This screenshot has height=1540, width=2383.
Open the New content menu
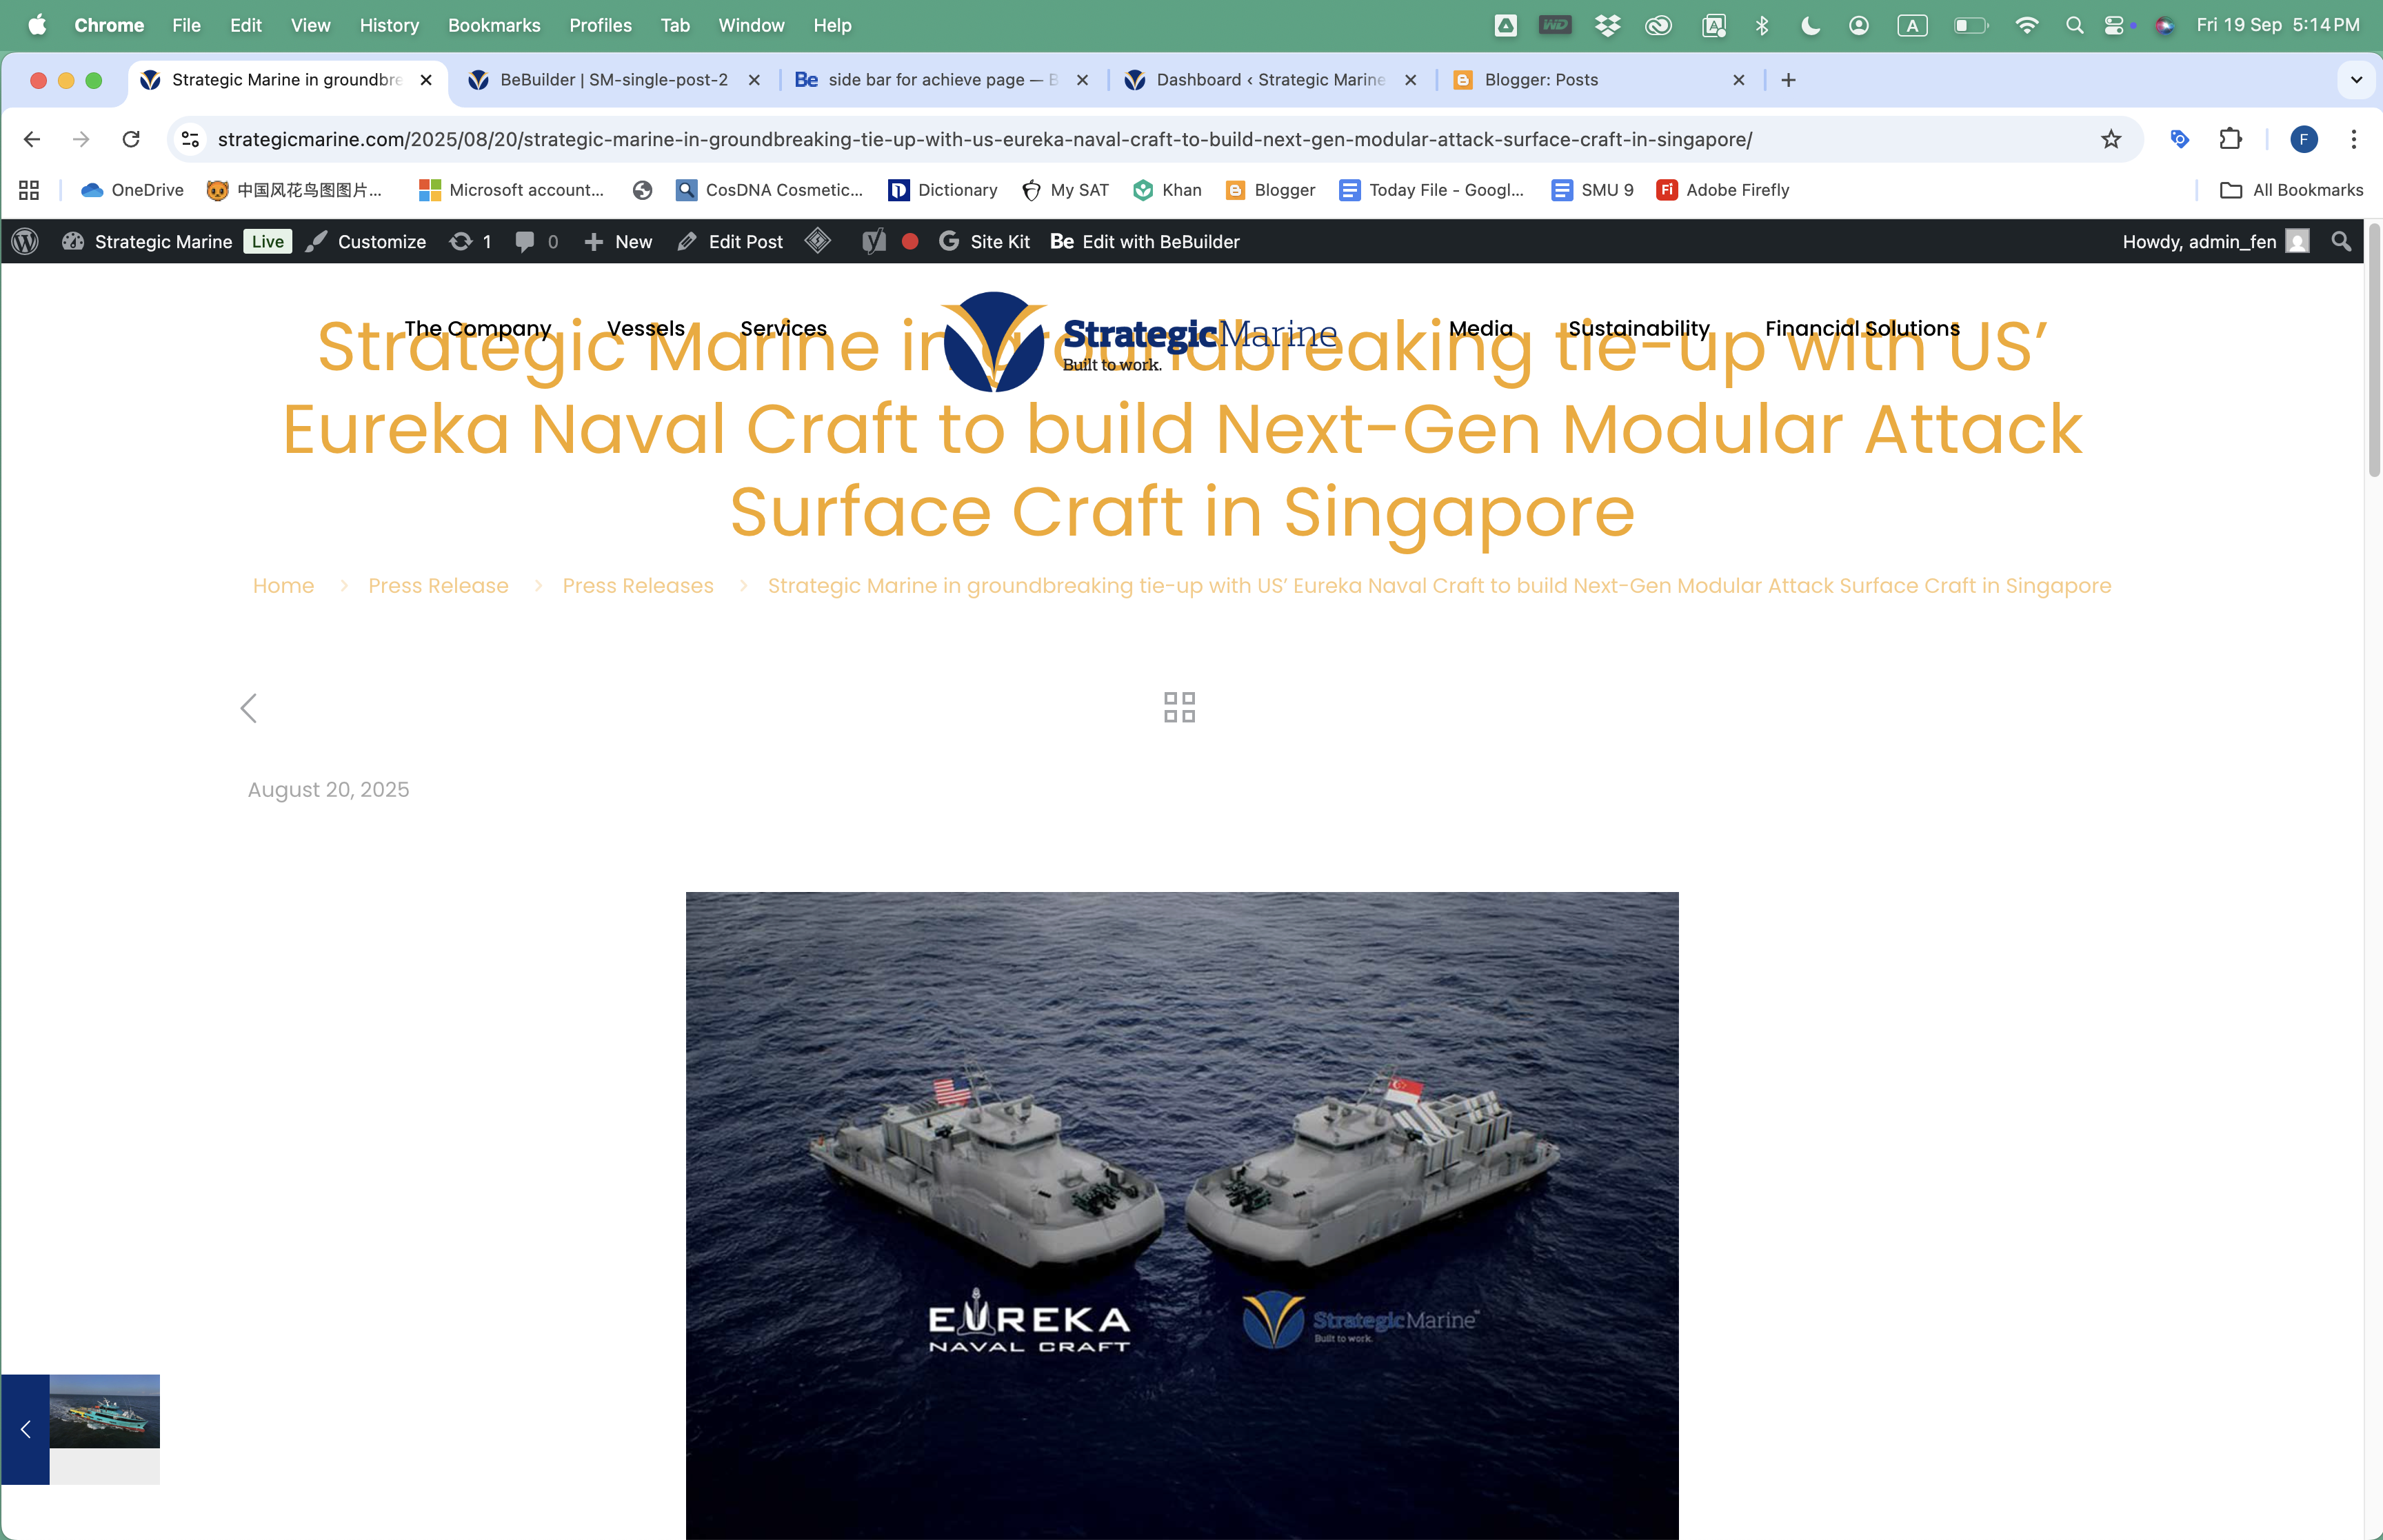[618, 241]
